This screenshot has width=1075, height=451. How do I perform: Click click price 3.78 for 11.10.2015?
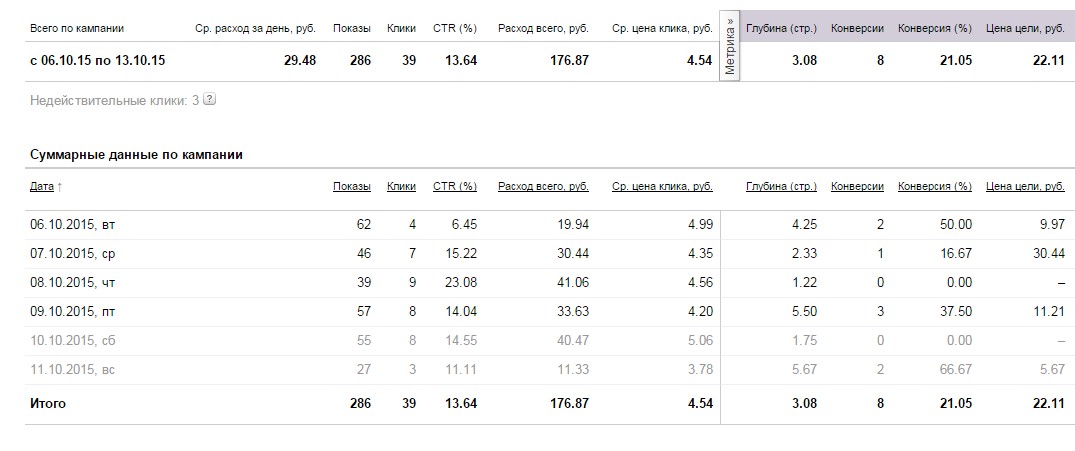pyautogui.click(x=700, y=369)
